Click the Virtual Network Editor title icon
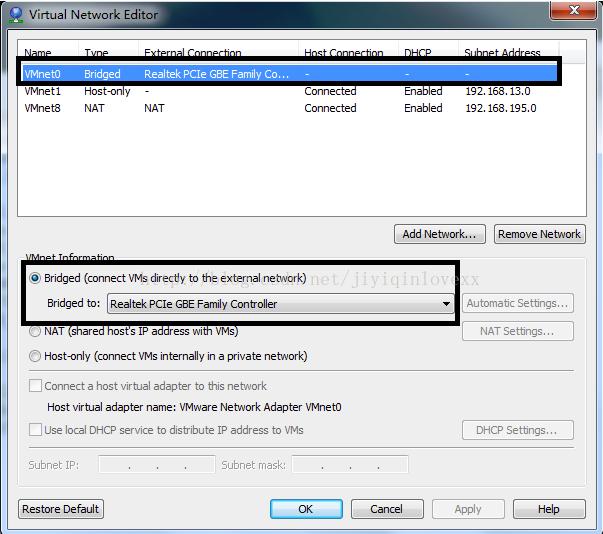The image size is (603, 534). (15, 15)
